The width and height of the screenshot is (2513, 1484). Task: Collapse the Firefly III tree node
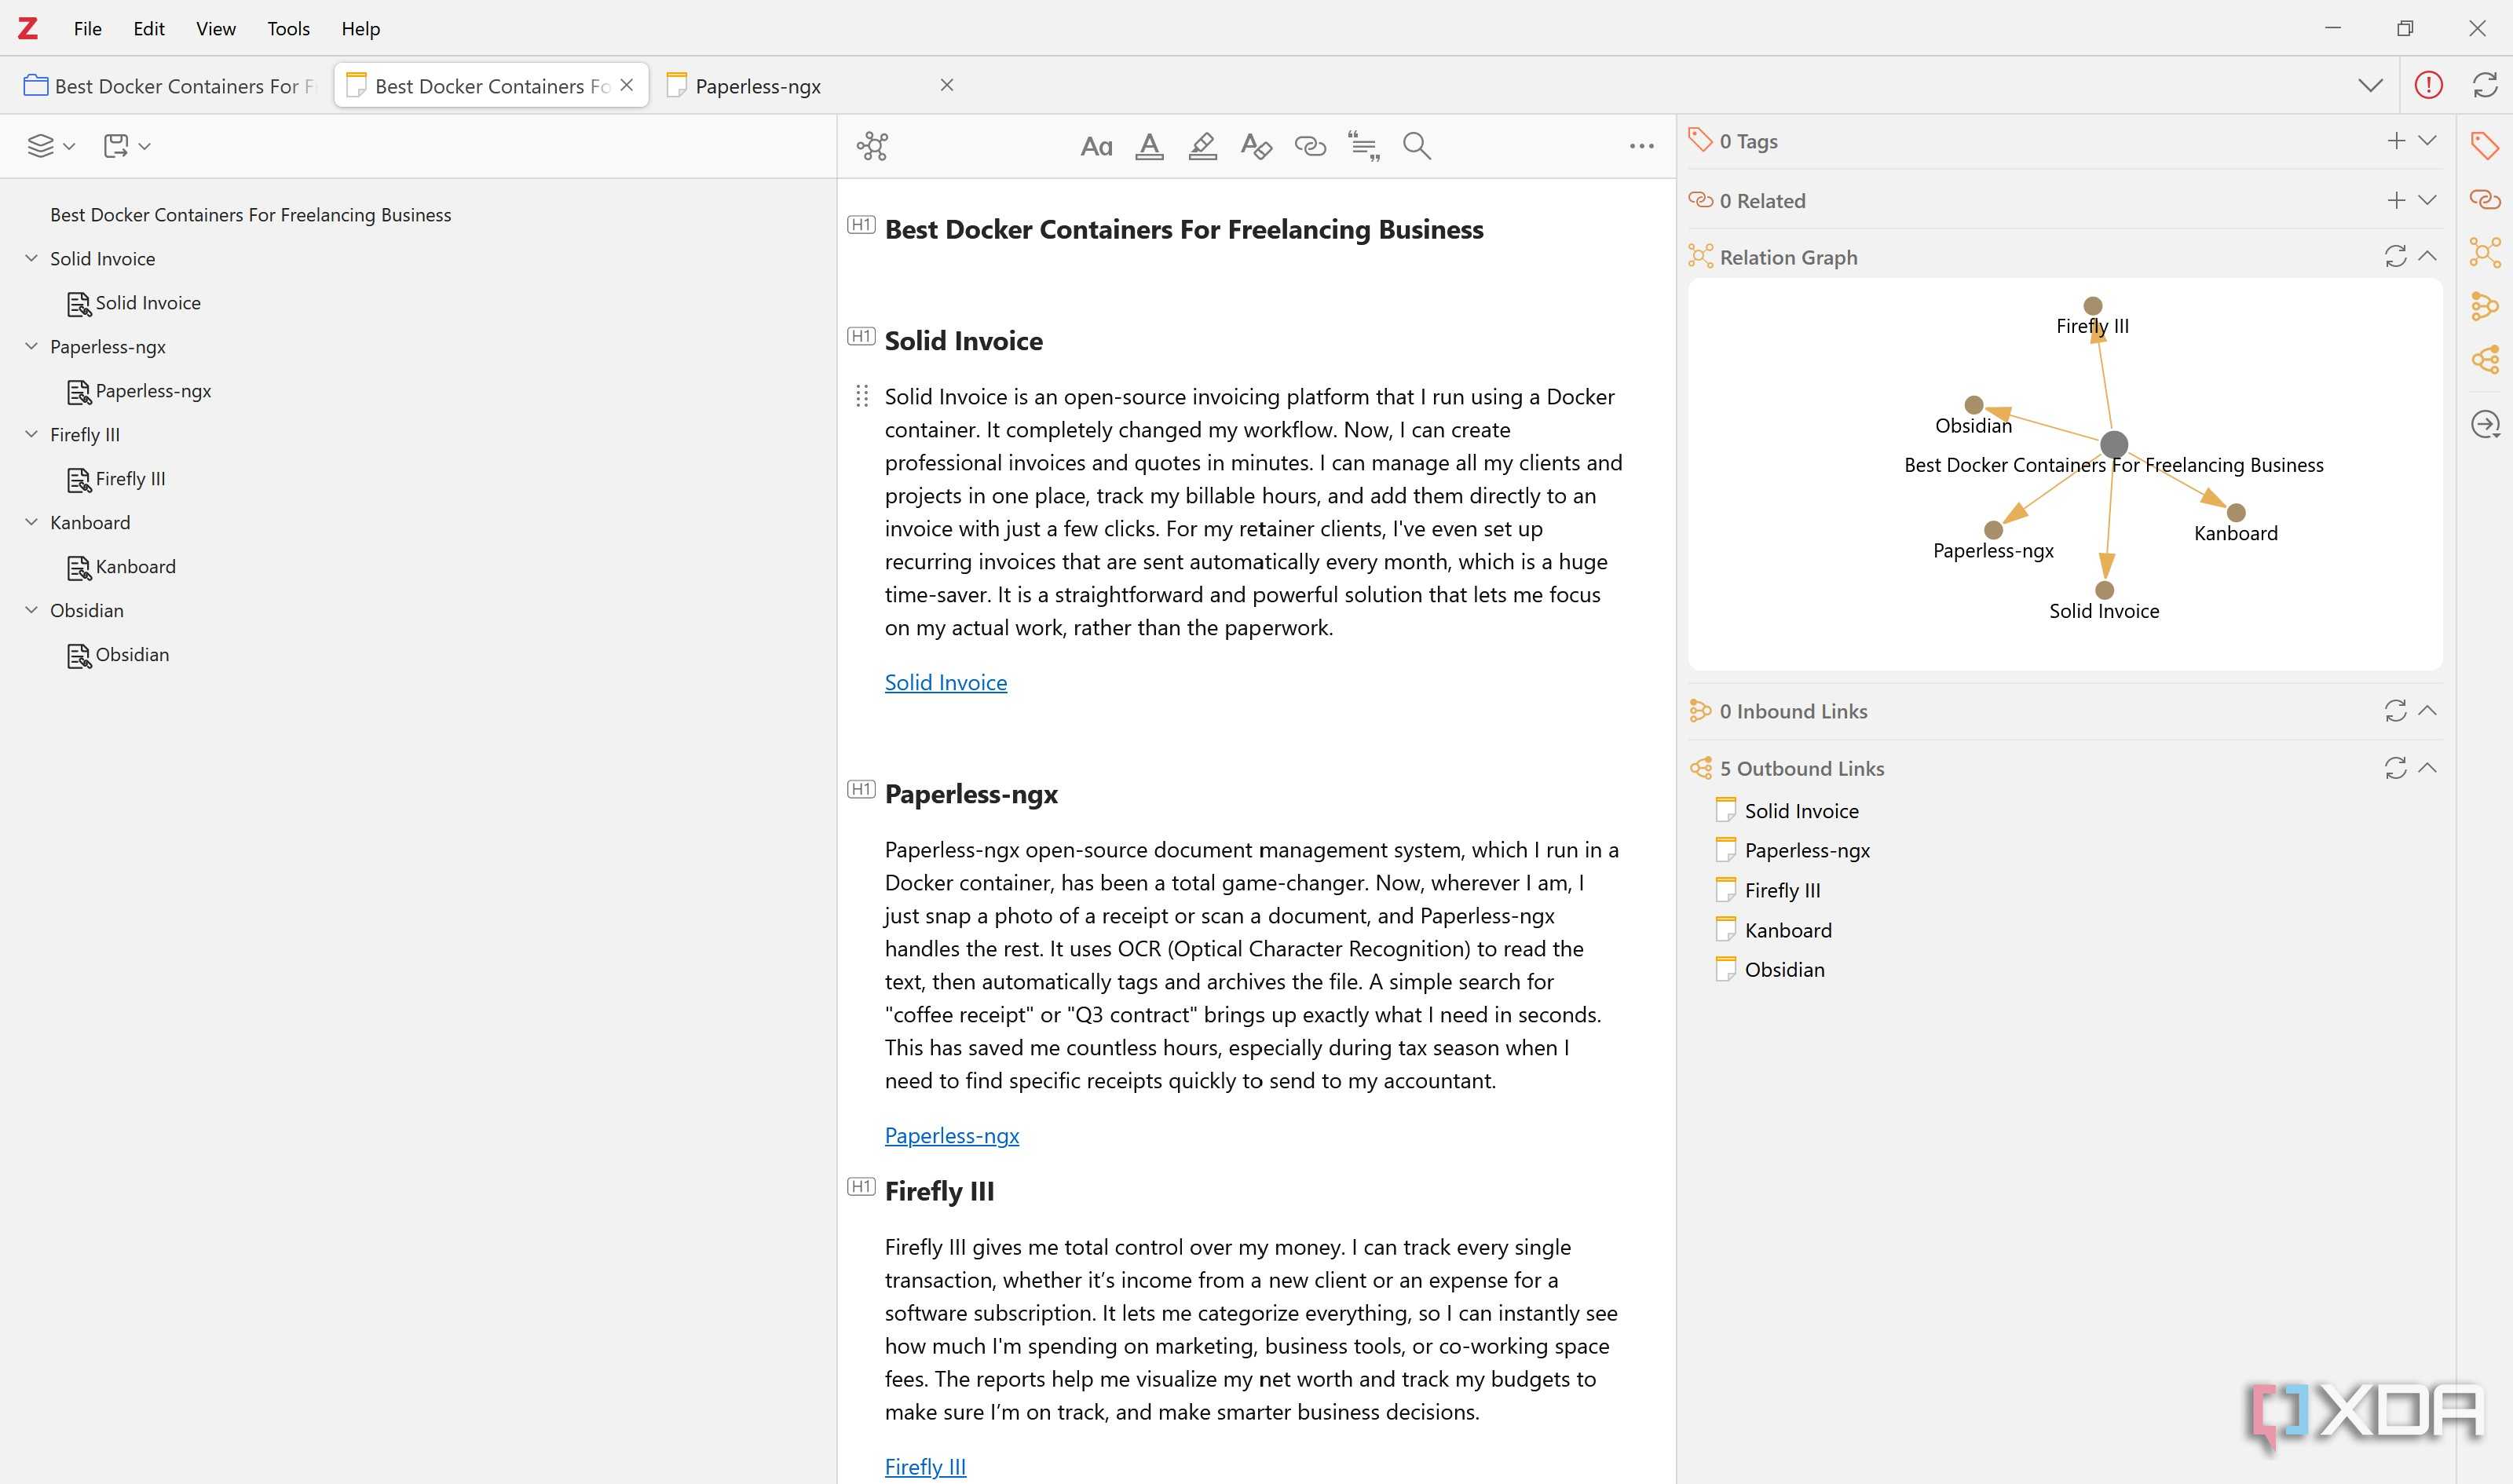pos(31,434)
